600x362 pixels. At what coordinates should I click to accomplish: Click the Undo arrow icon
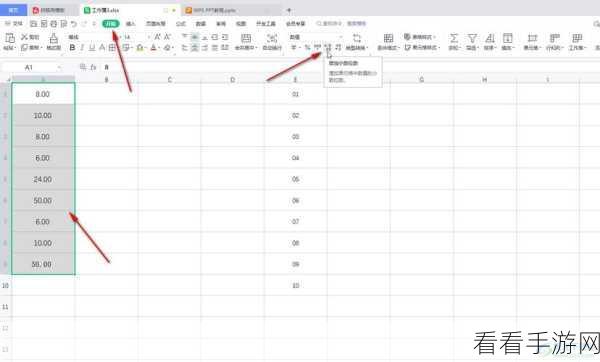coord(73,24)
